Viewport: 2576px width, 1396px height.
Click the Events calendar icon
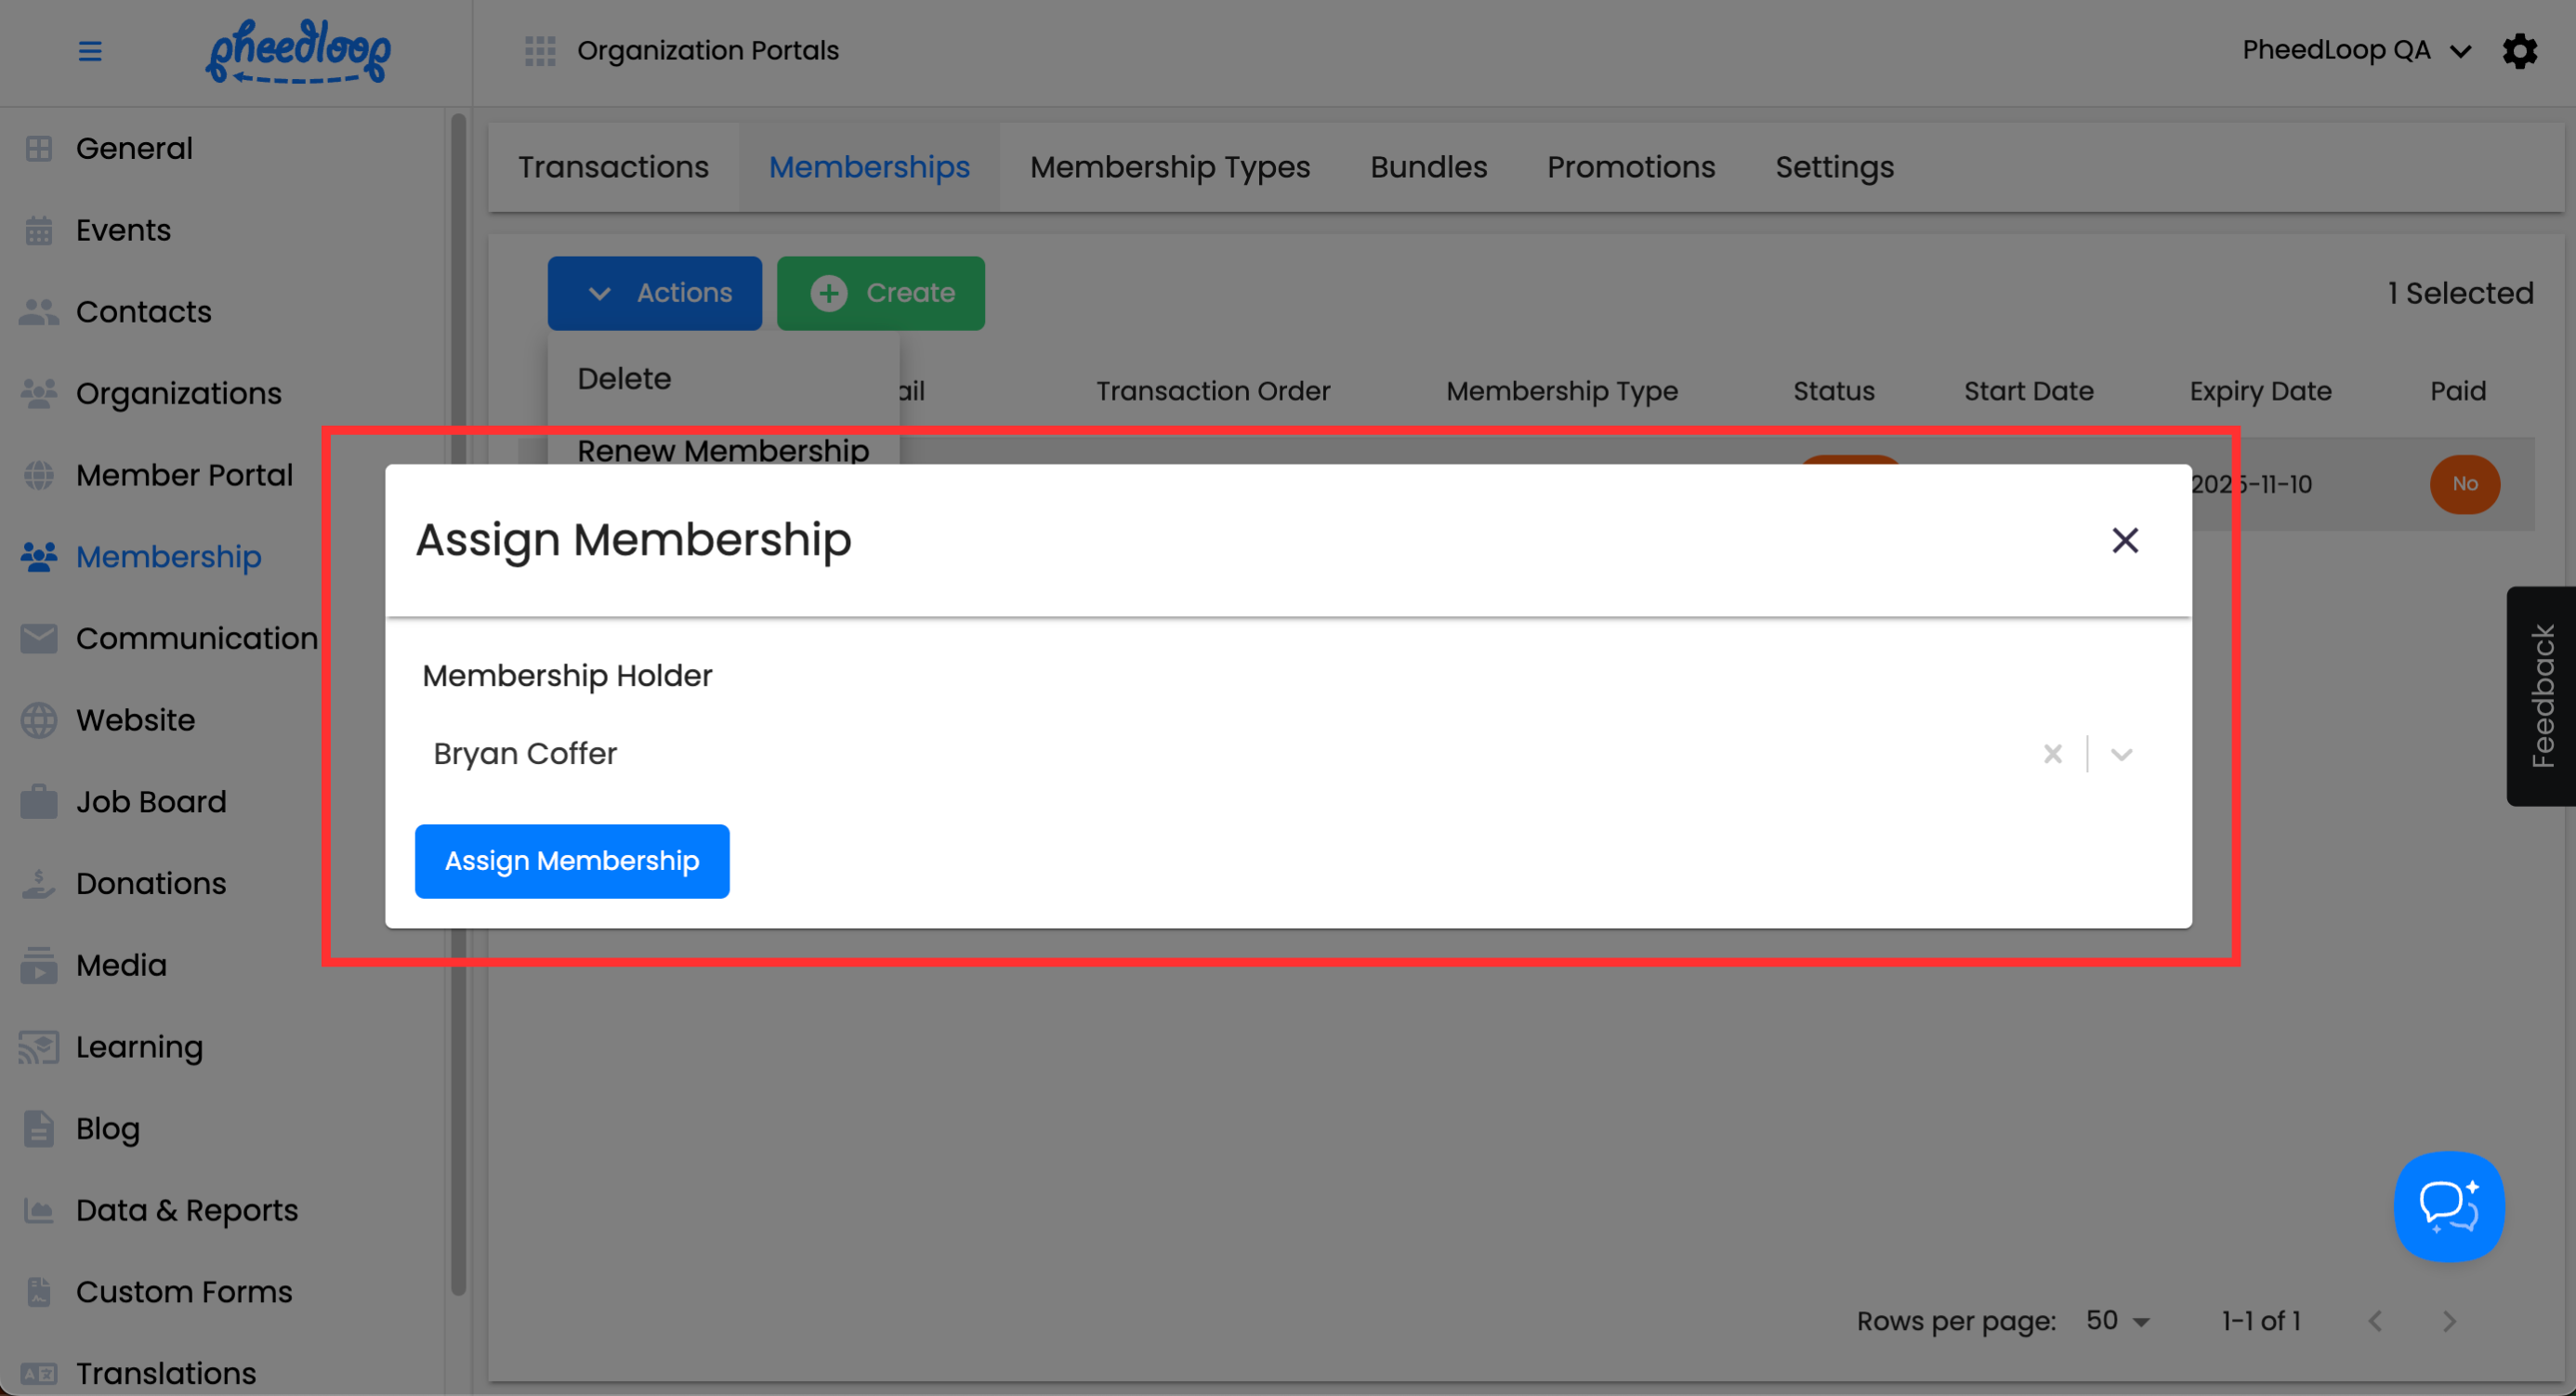click(39, 230)
